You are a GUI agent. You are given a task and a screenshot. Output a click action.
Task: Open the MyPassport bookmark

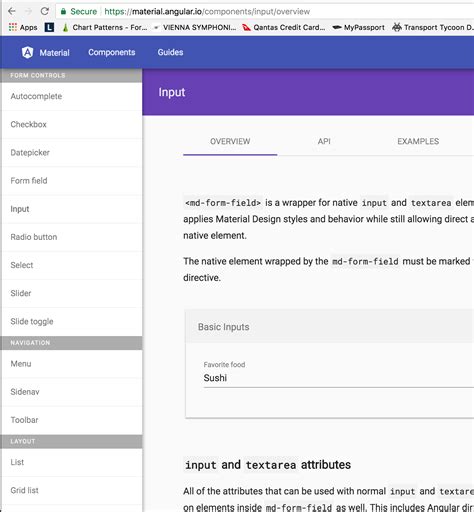359,27
